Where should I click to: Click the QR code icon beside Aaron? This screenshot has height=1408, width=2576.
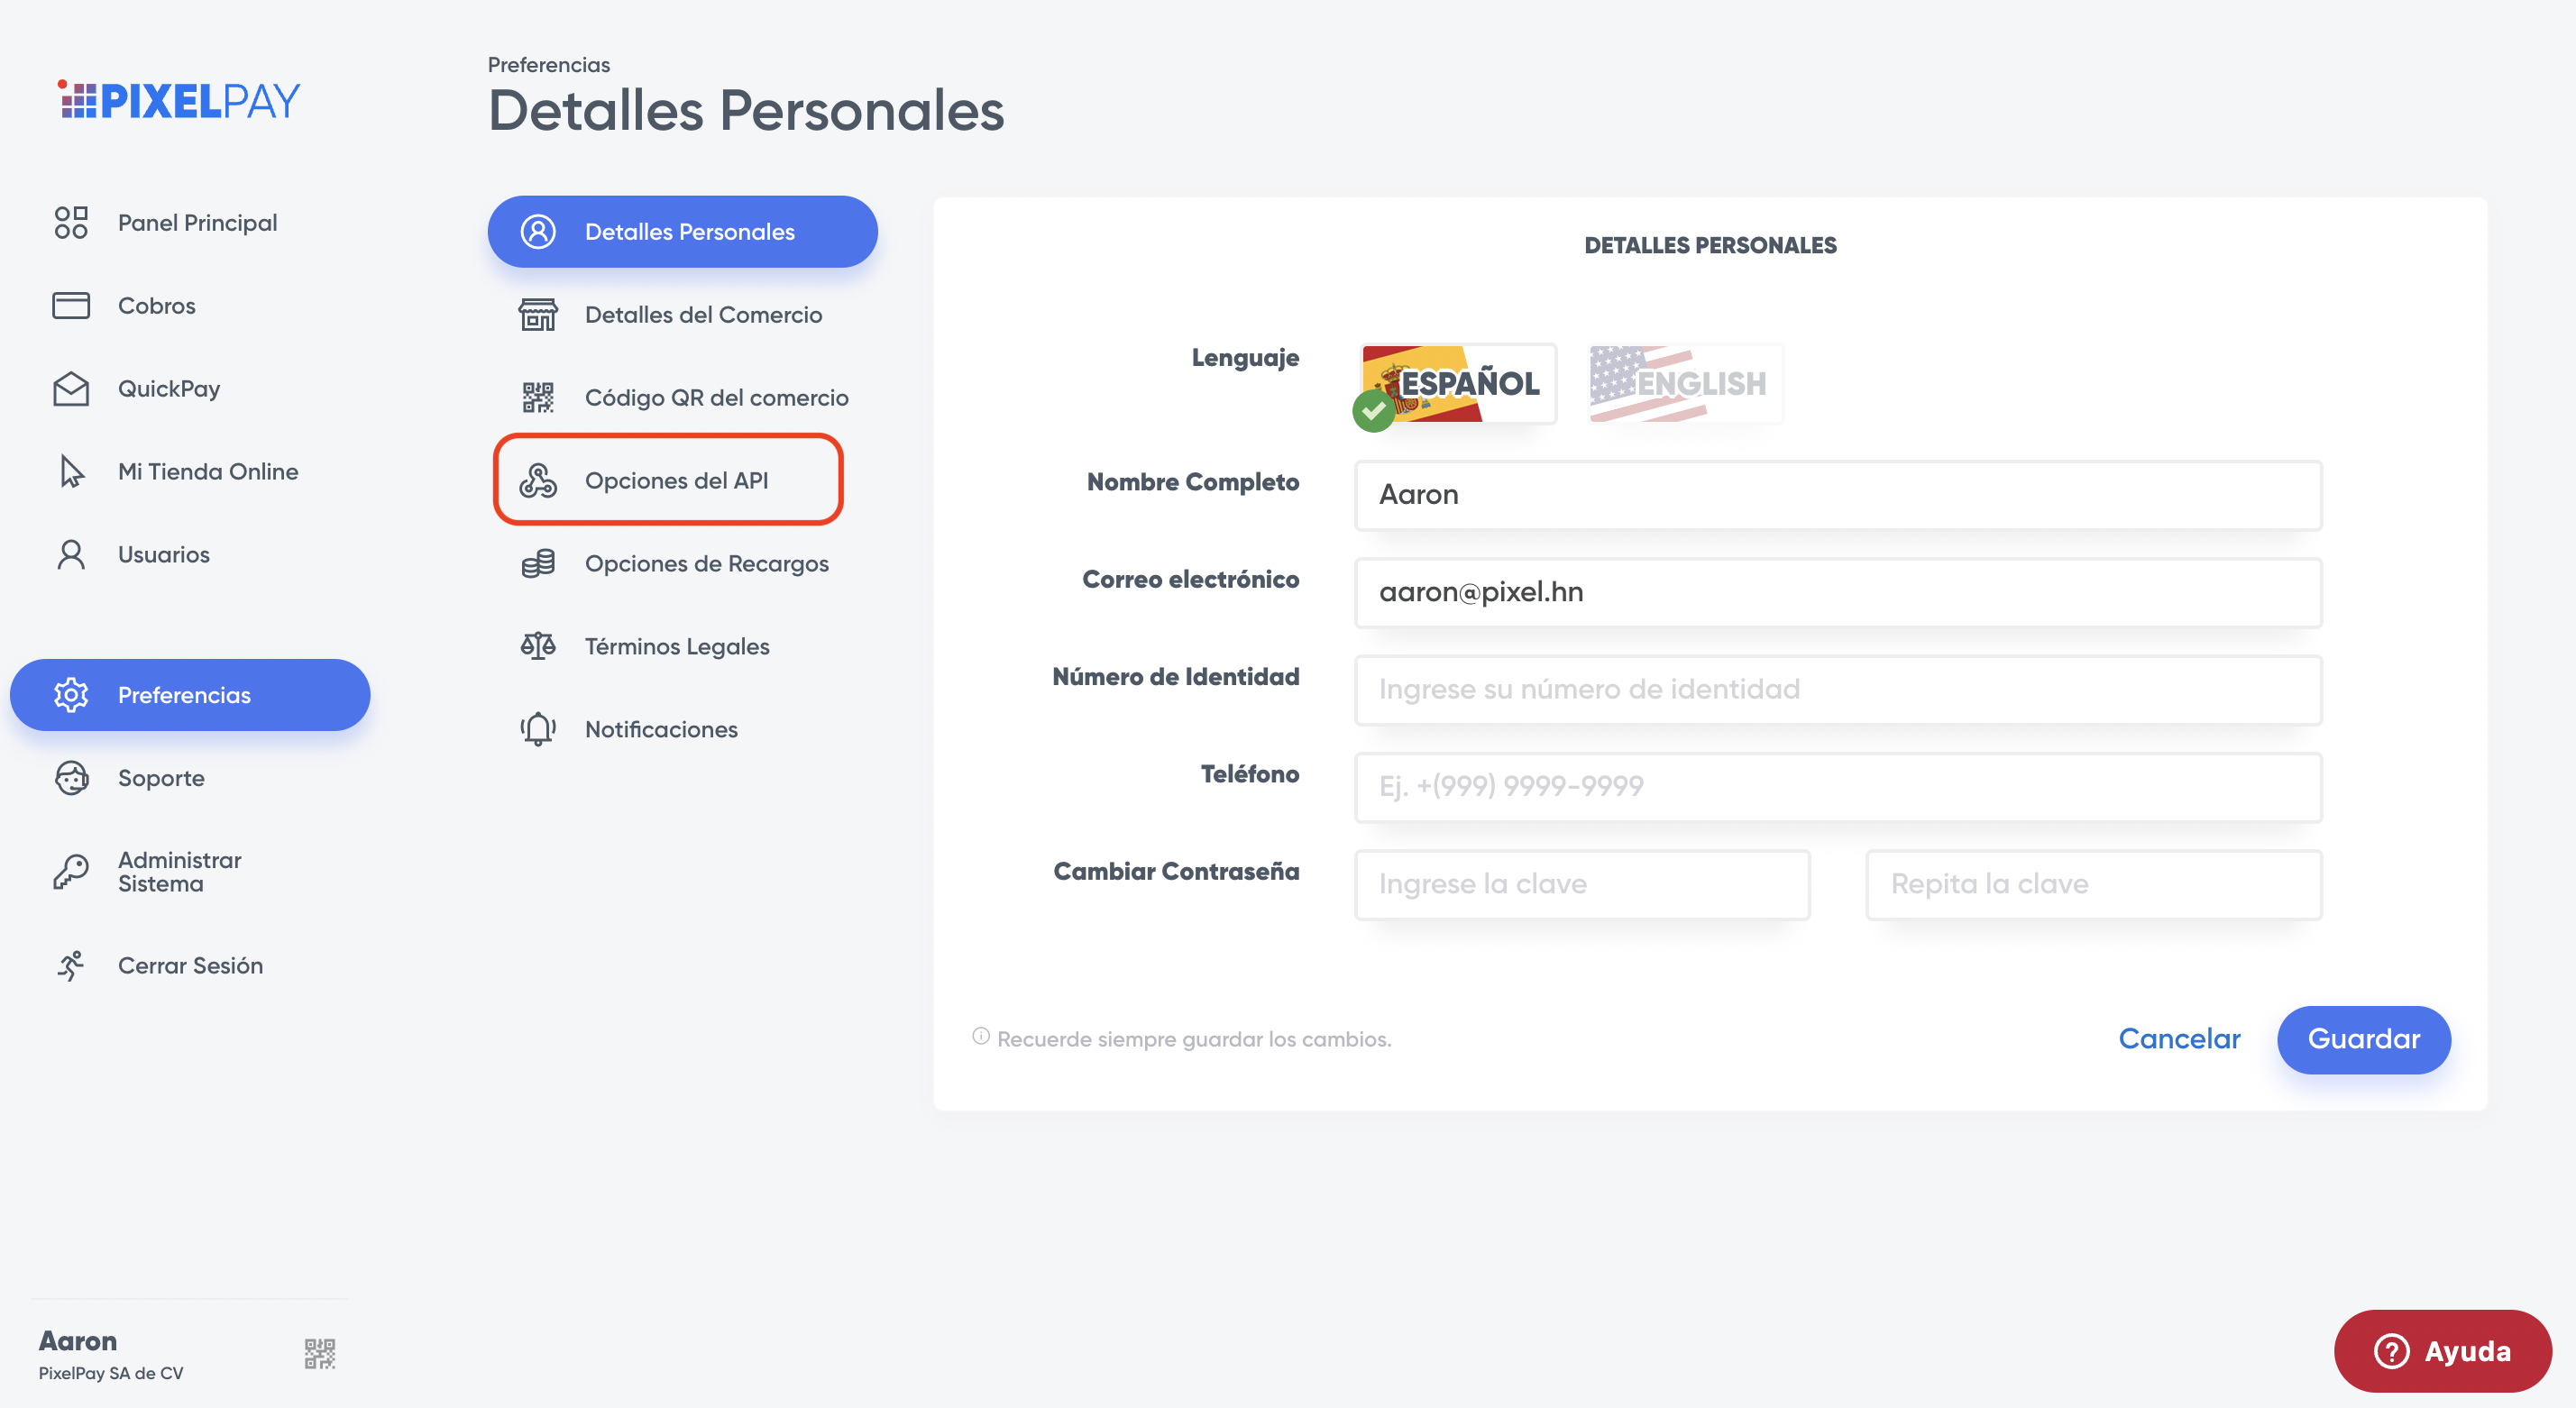319,1353
